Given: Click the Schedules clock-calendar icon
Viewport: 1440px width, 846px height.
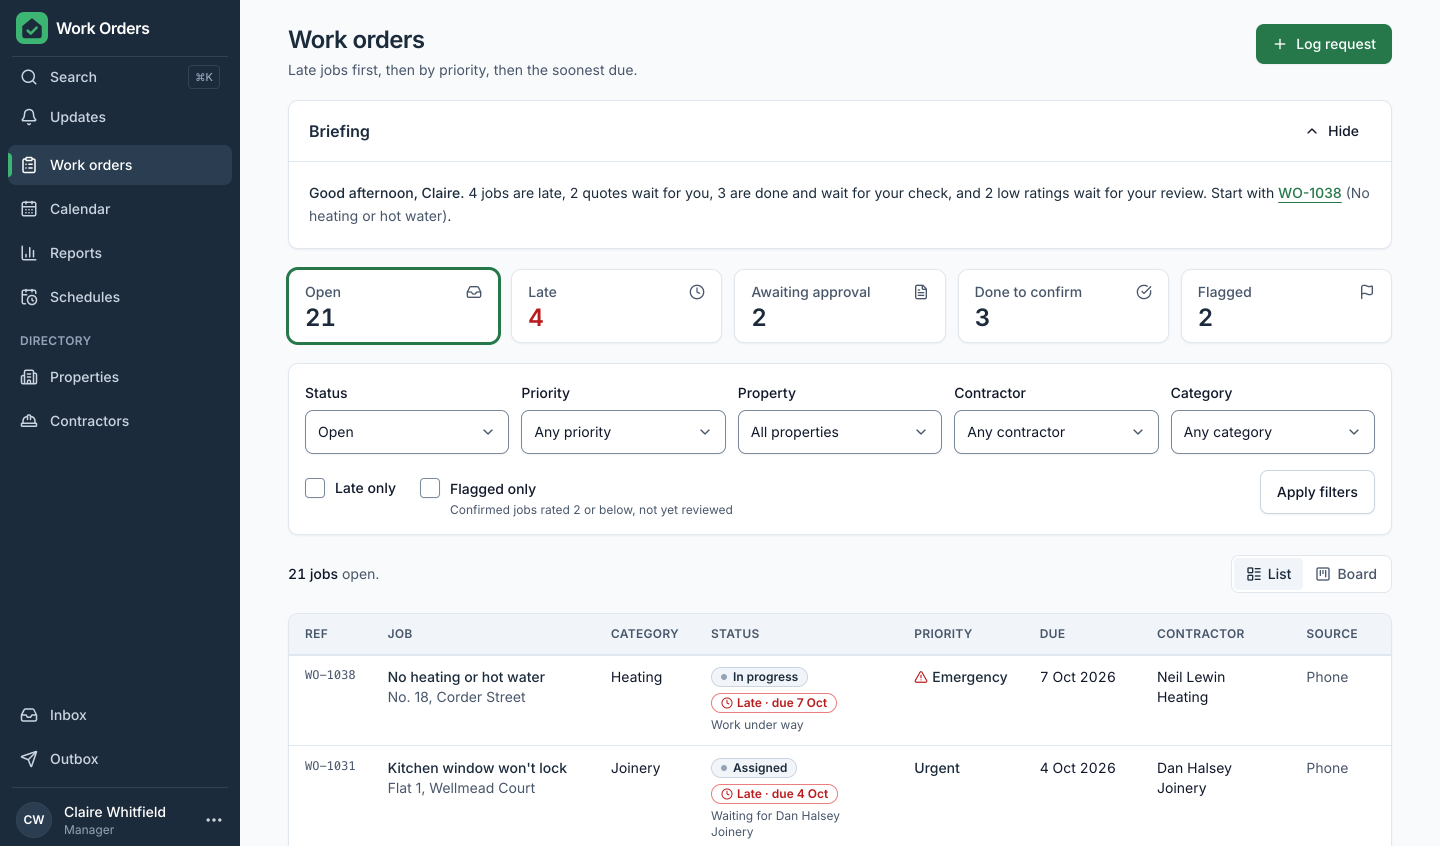Looking at the screenshot, I should (29, 297).
